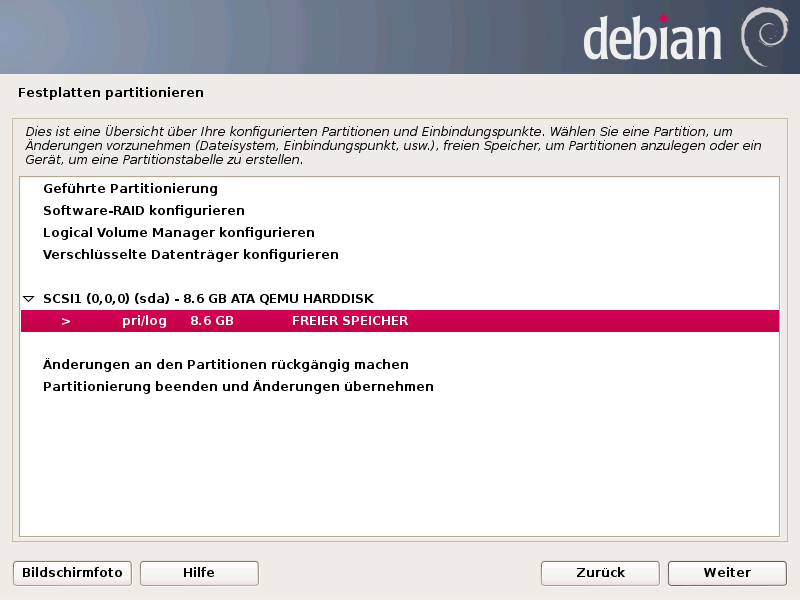
Task: Select Partitionierung beenden und Änderungen übernehmen
Action: pos(238,387)
